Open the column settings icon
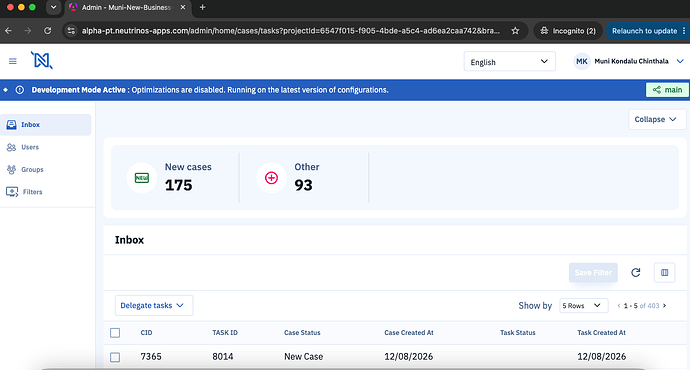 (664, 273)
